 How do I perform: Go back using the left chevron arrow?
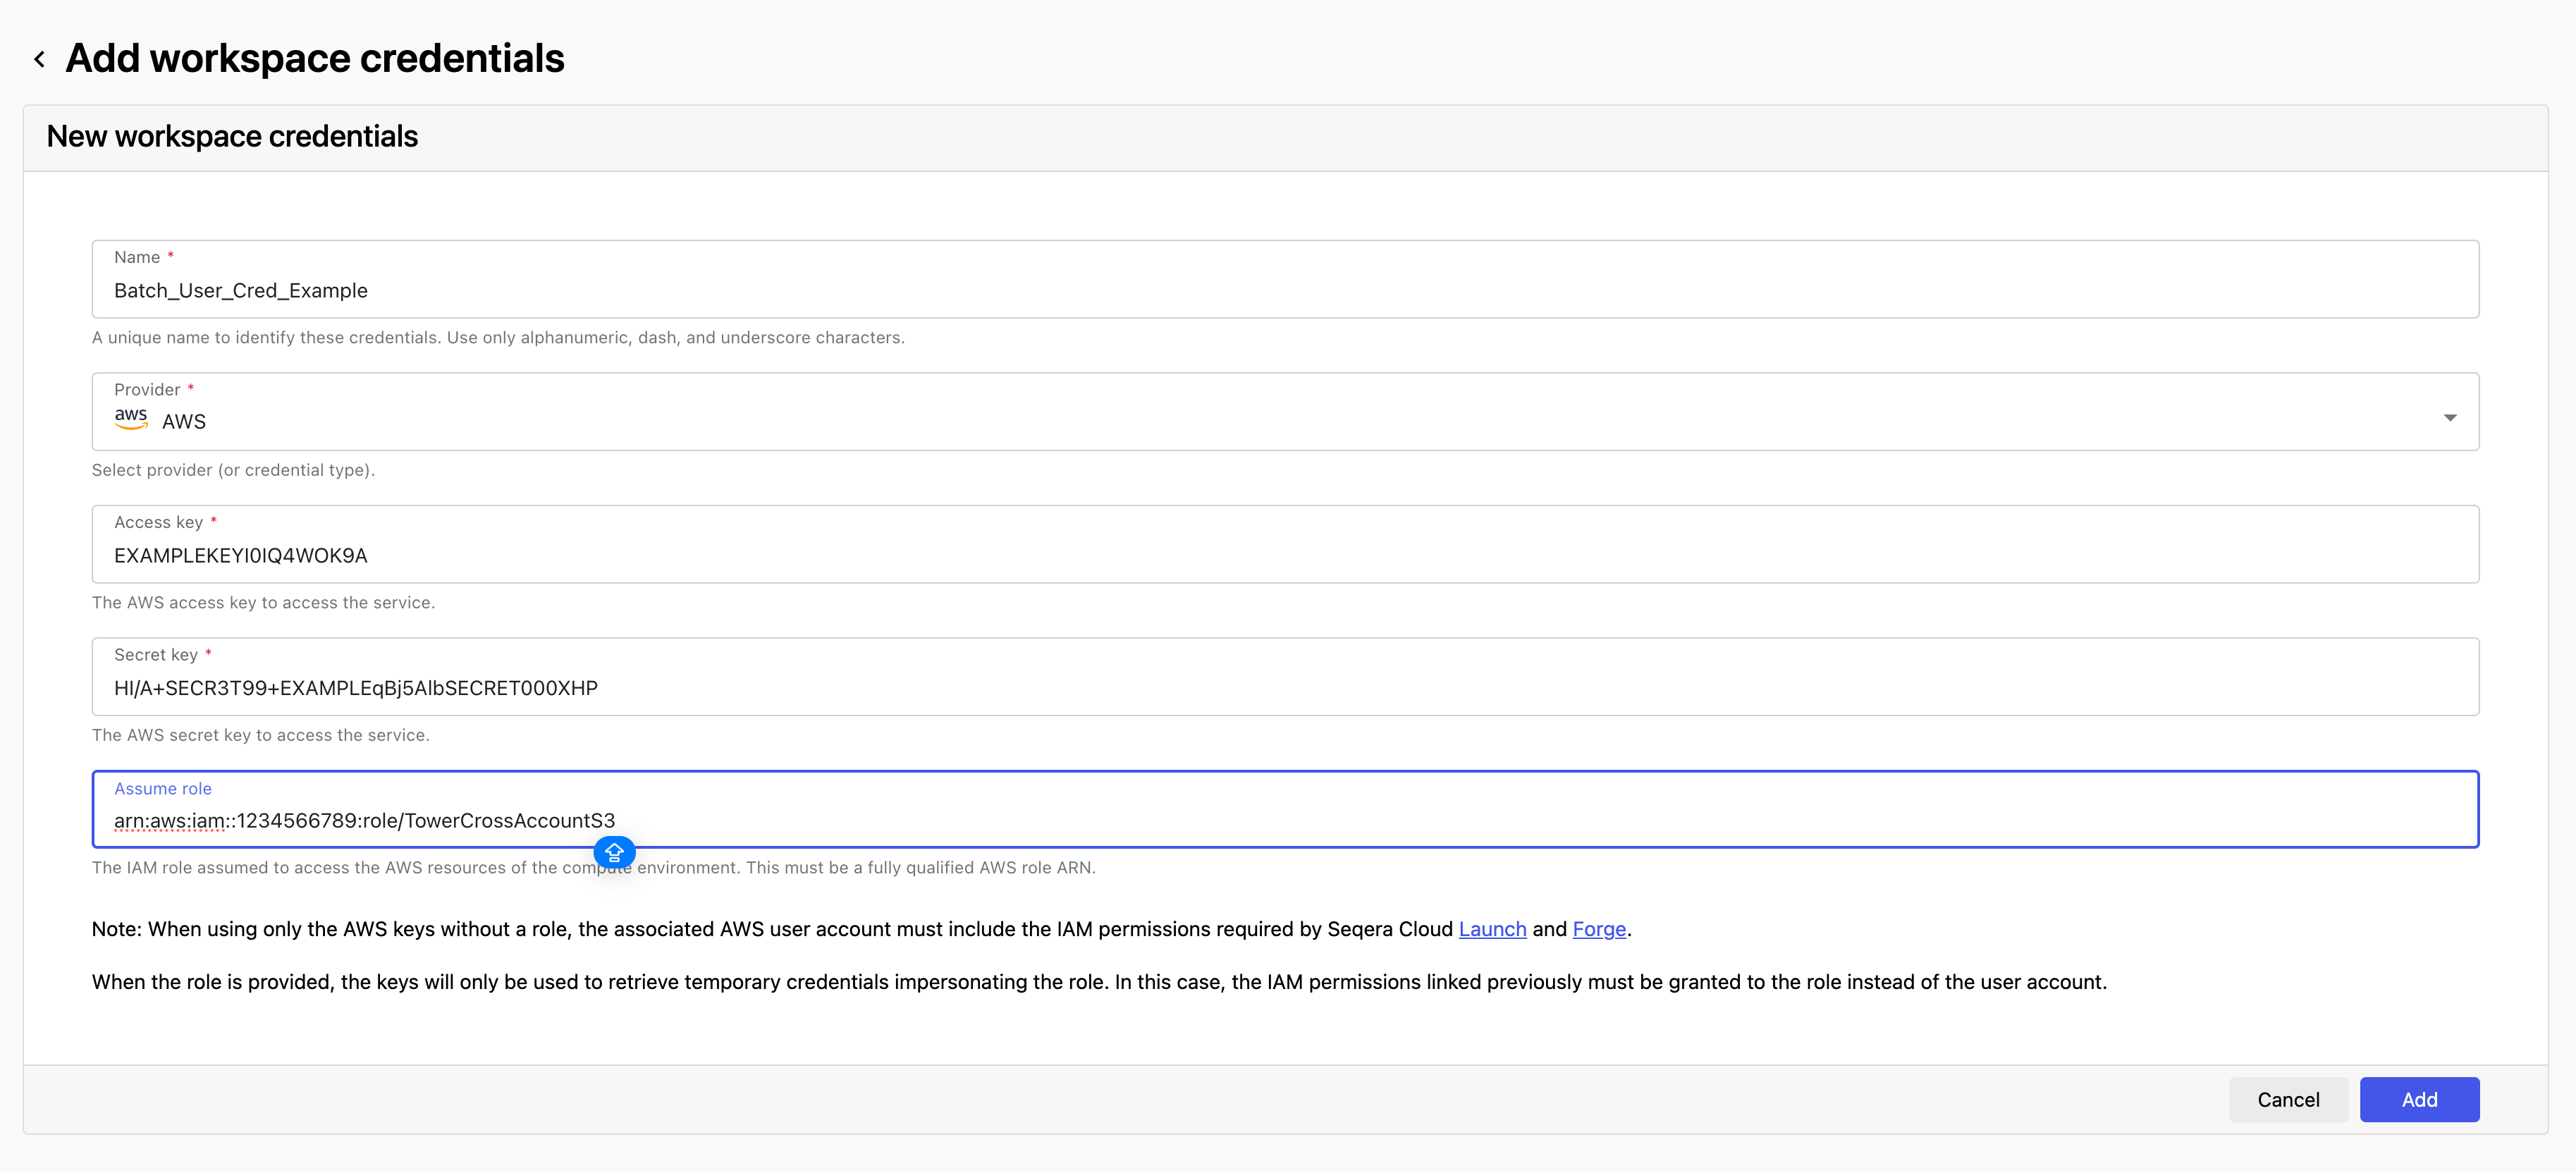[39, 59]
